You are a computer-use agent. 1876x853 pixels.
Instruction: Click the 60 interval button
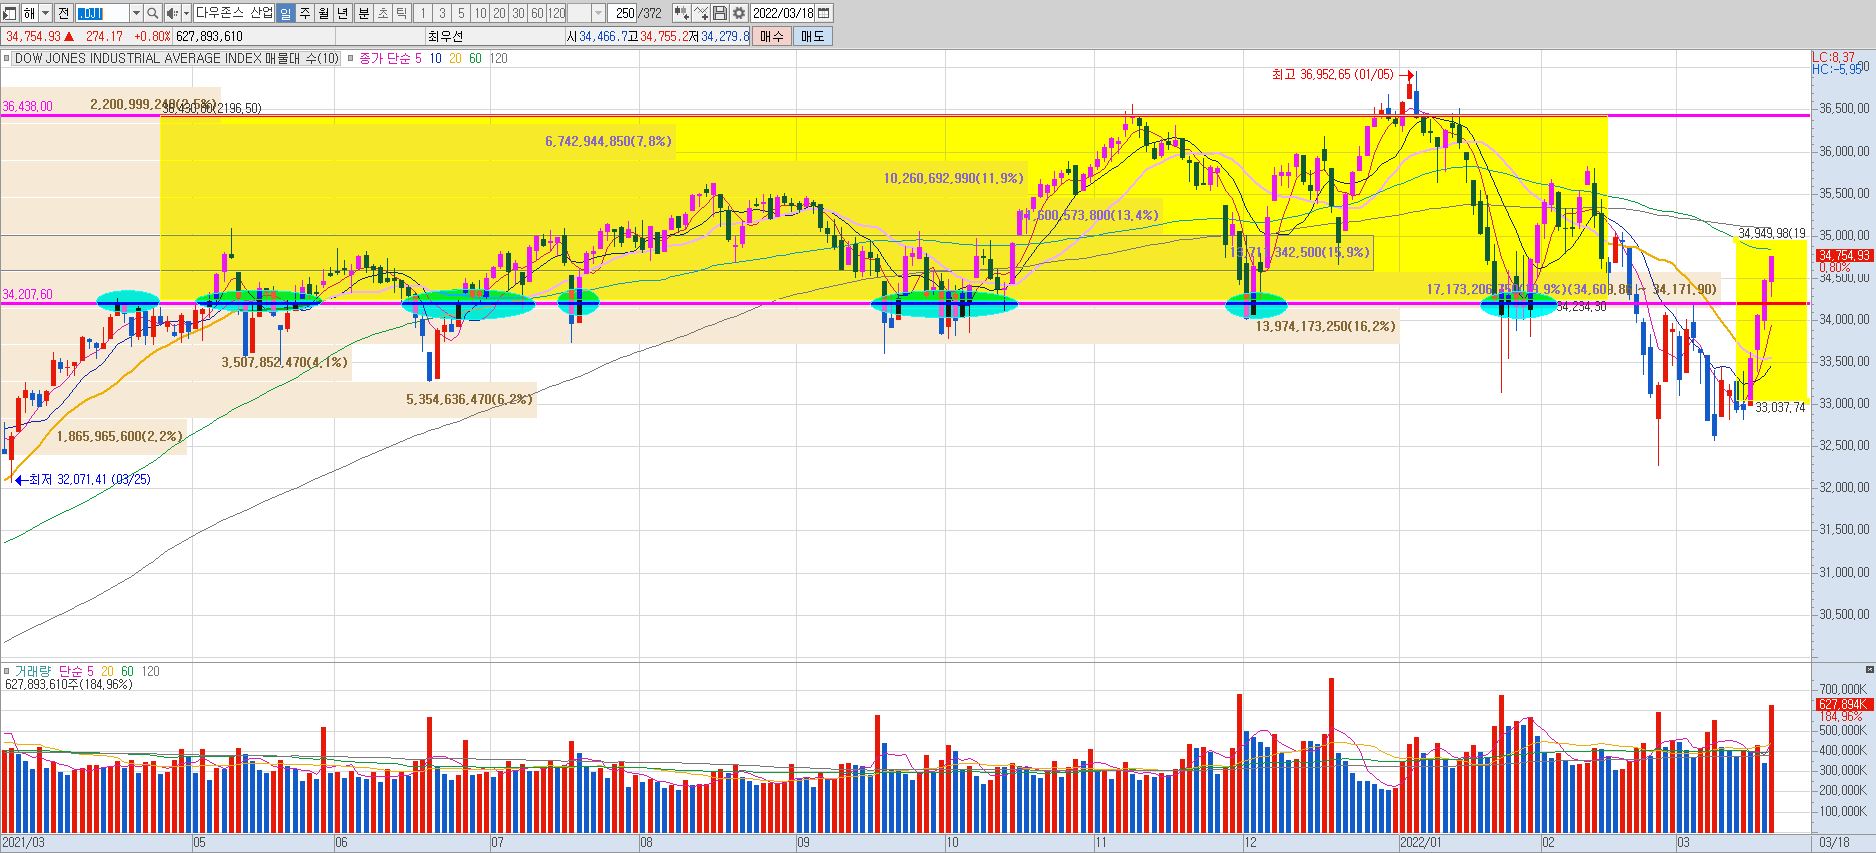click(x=537, y=13)
